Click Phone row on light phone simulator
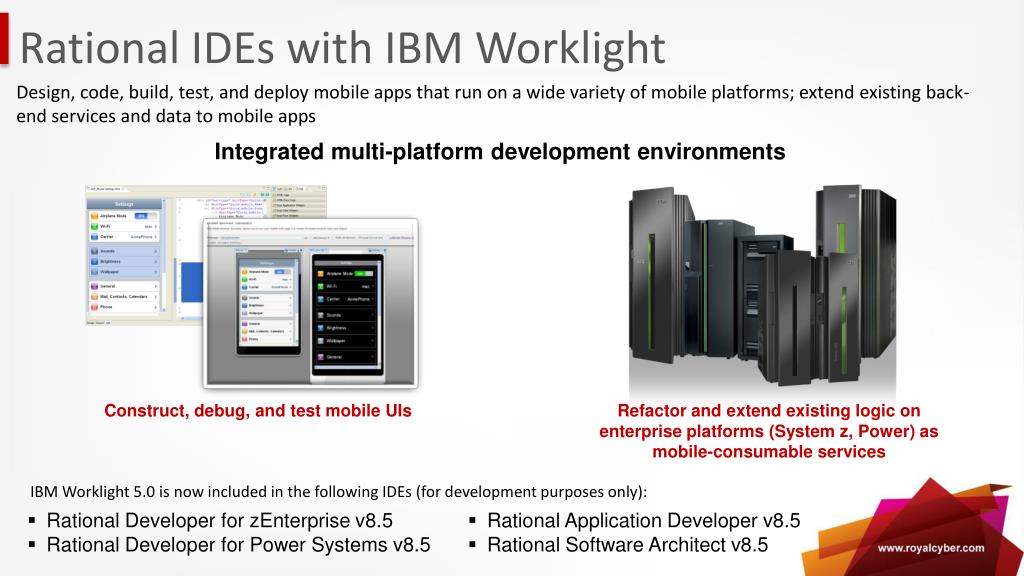Screen dimensions: 1024x576 pyautogui.click(x=267, y=340)
